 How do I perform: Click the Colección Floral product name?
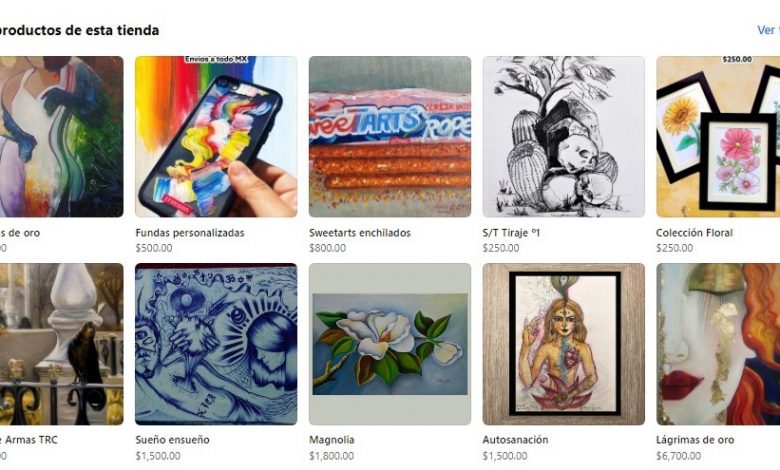click(694, 233)
